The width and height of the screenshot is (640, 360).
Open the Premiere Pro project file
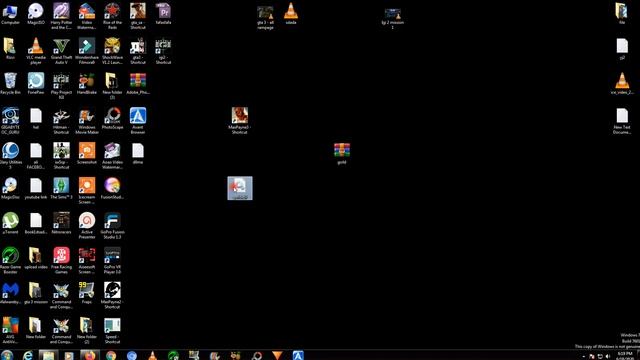pyautogui.click(x=163, y=14)
